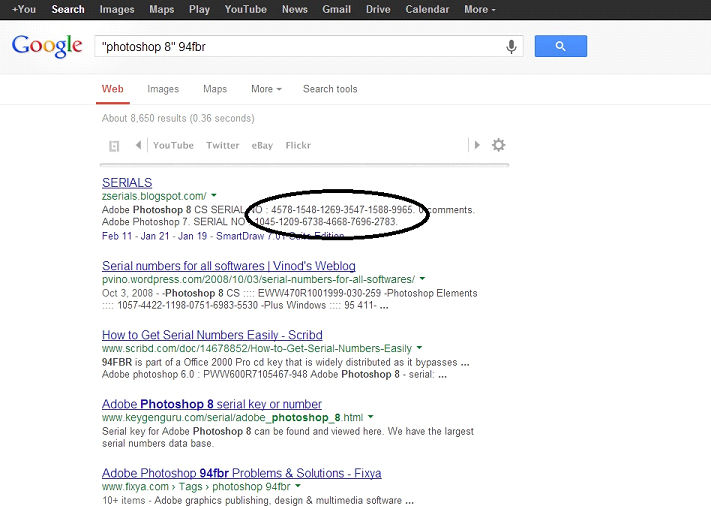Expand the More menu in top black bar
This screenshot has width=711, height=506.
click(480, 9)
